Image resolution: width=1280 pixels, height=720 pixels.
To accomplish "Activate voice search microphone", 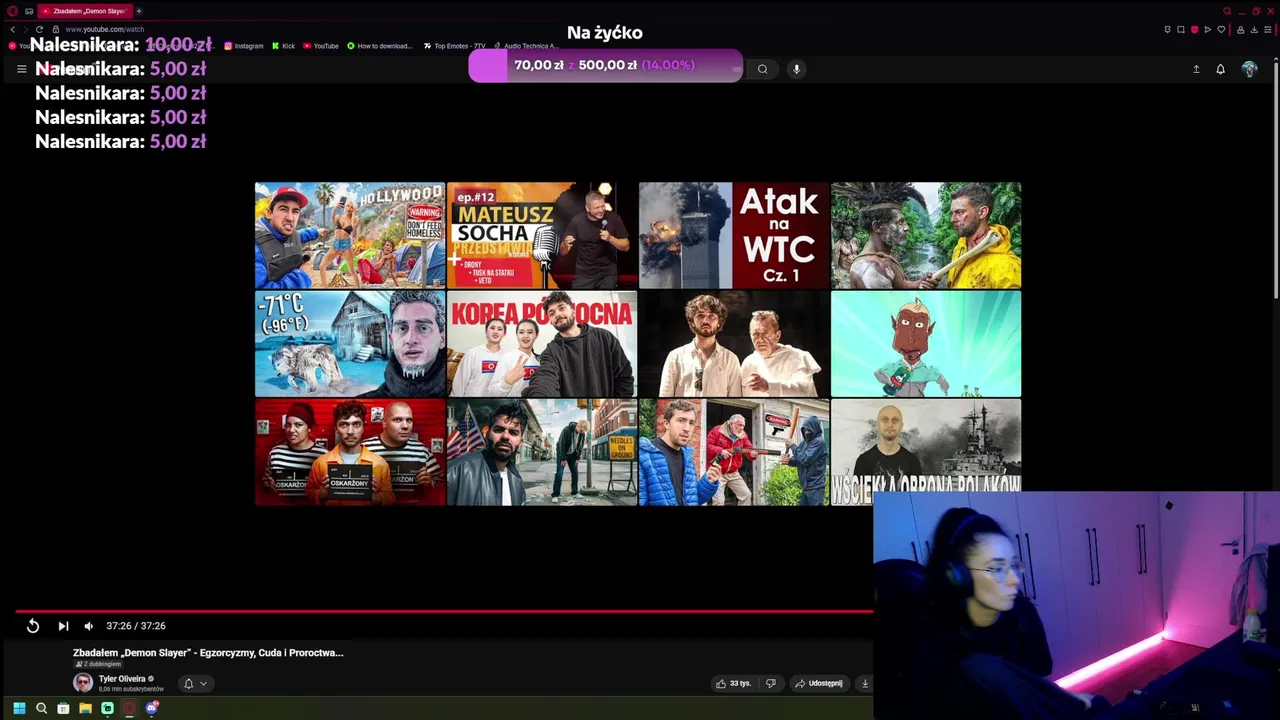I will tap(797, 69).
